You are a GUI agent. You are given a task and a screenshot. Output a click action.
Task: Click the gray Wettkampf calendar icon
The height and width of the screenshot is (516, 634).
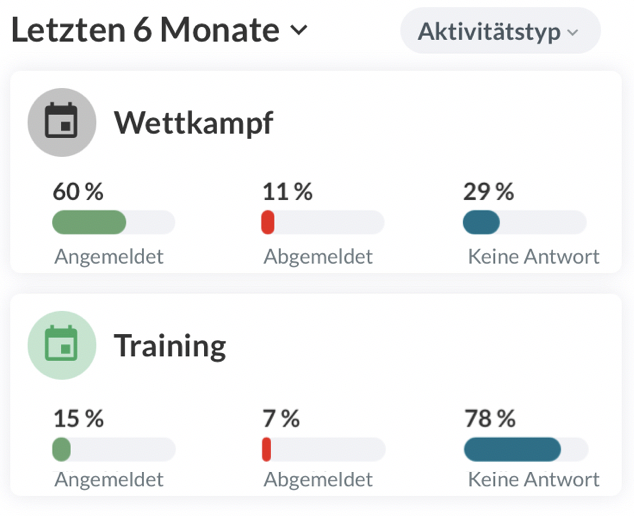click(62, 123)
